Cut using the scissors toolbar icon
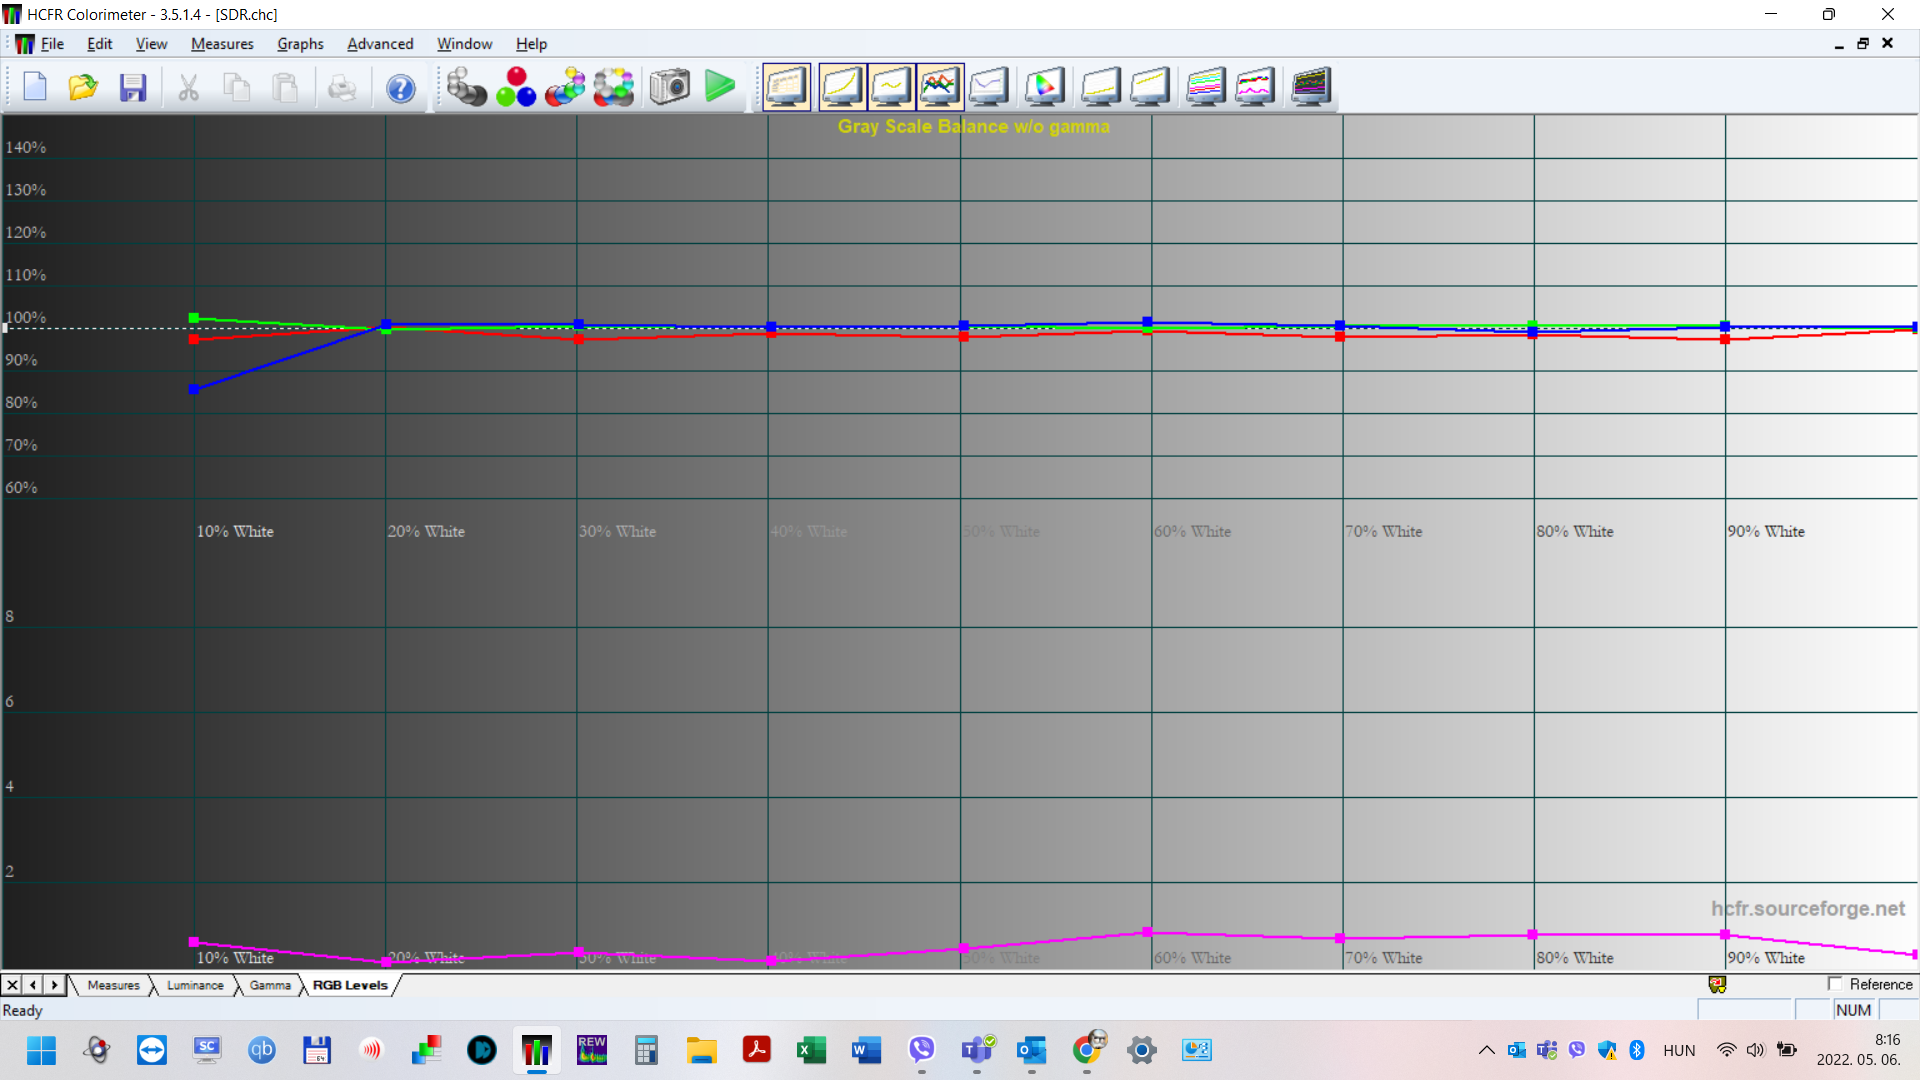1920x1080 pixels. click(x=187, y=87)
